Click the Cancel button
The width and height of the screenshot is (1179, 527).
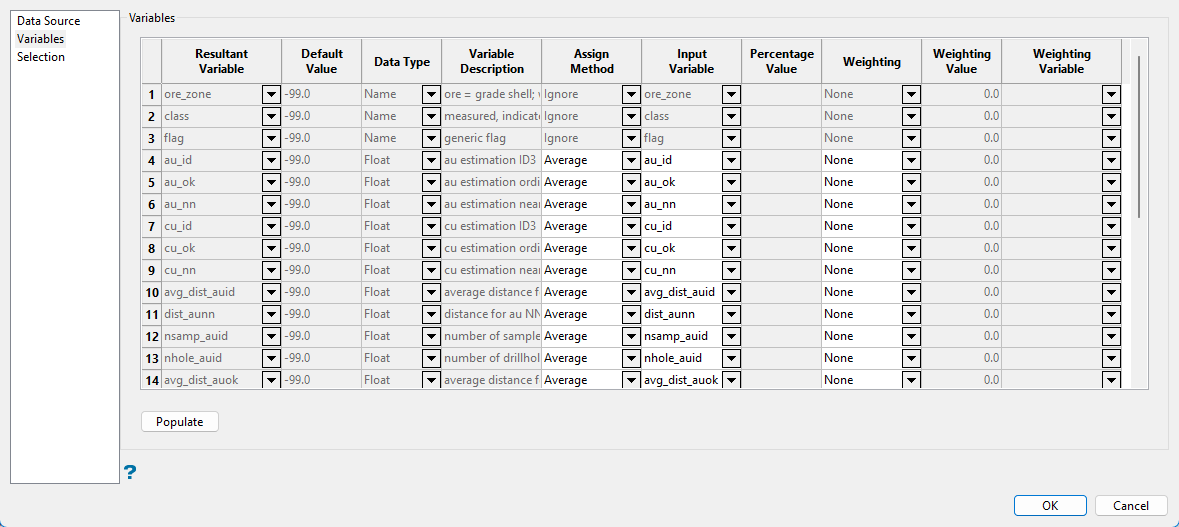[x=1131, y=506]
